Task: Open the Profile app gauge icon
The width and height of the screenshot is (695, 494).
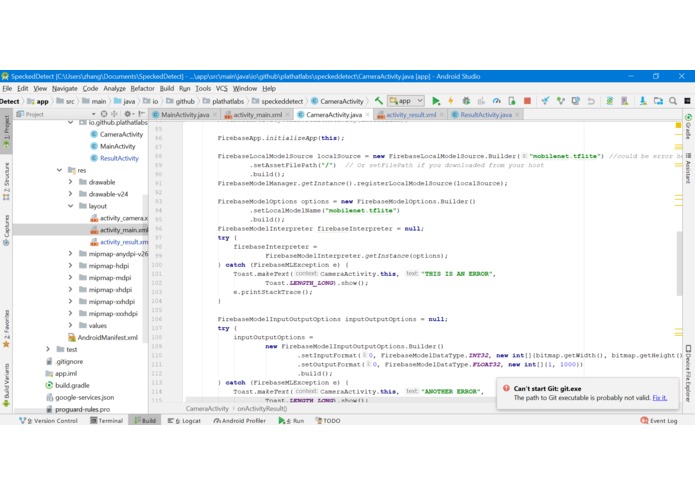Action: tap(496, 101)
